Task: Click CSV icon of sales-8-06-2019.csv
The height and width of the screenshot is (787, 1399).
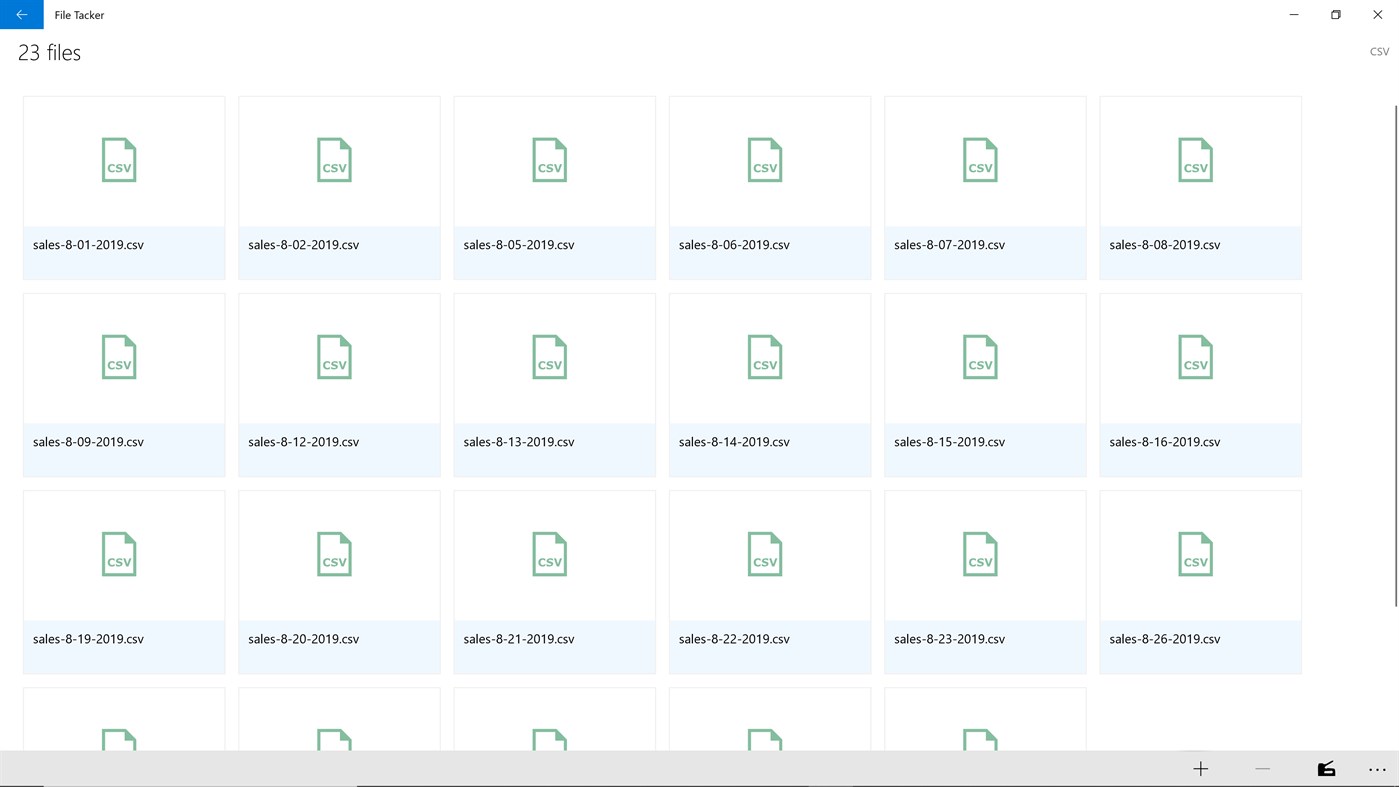Action: click(x=765, y=160)
